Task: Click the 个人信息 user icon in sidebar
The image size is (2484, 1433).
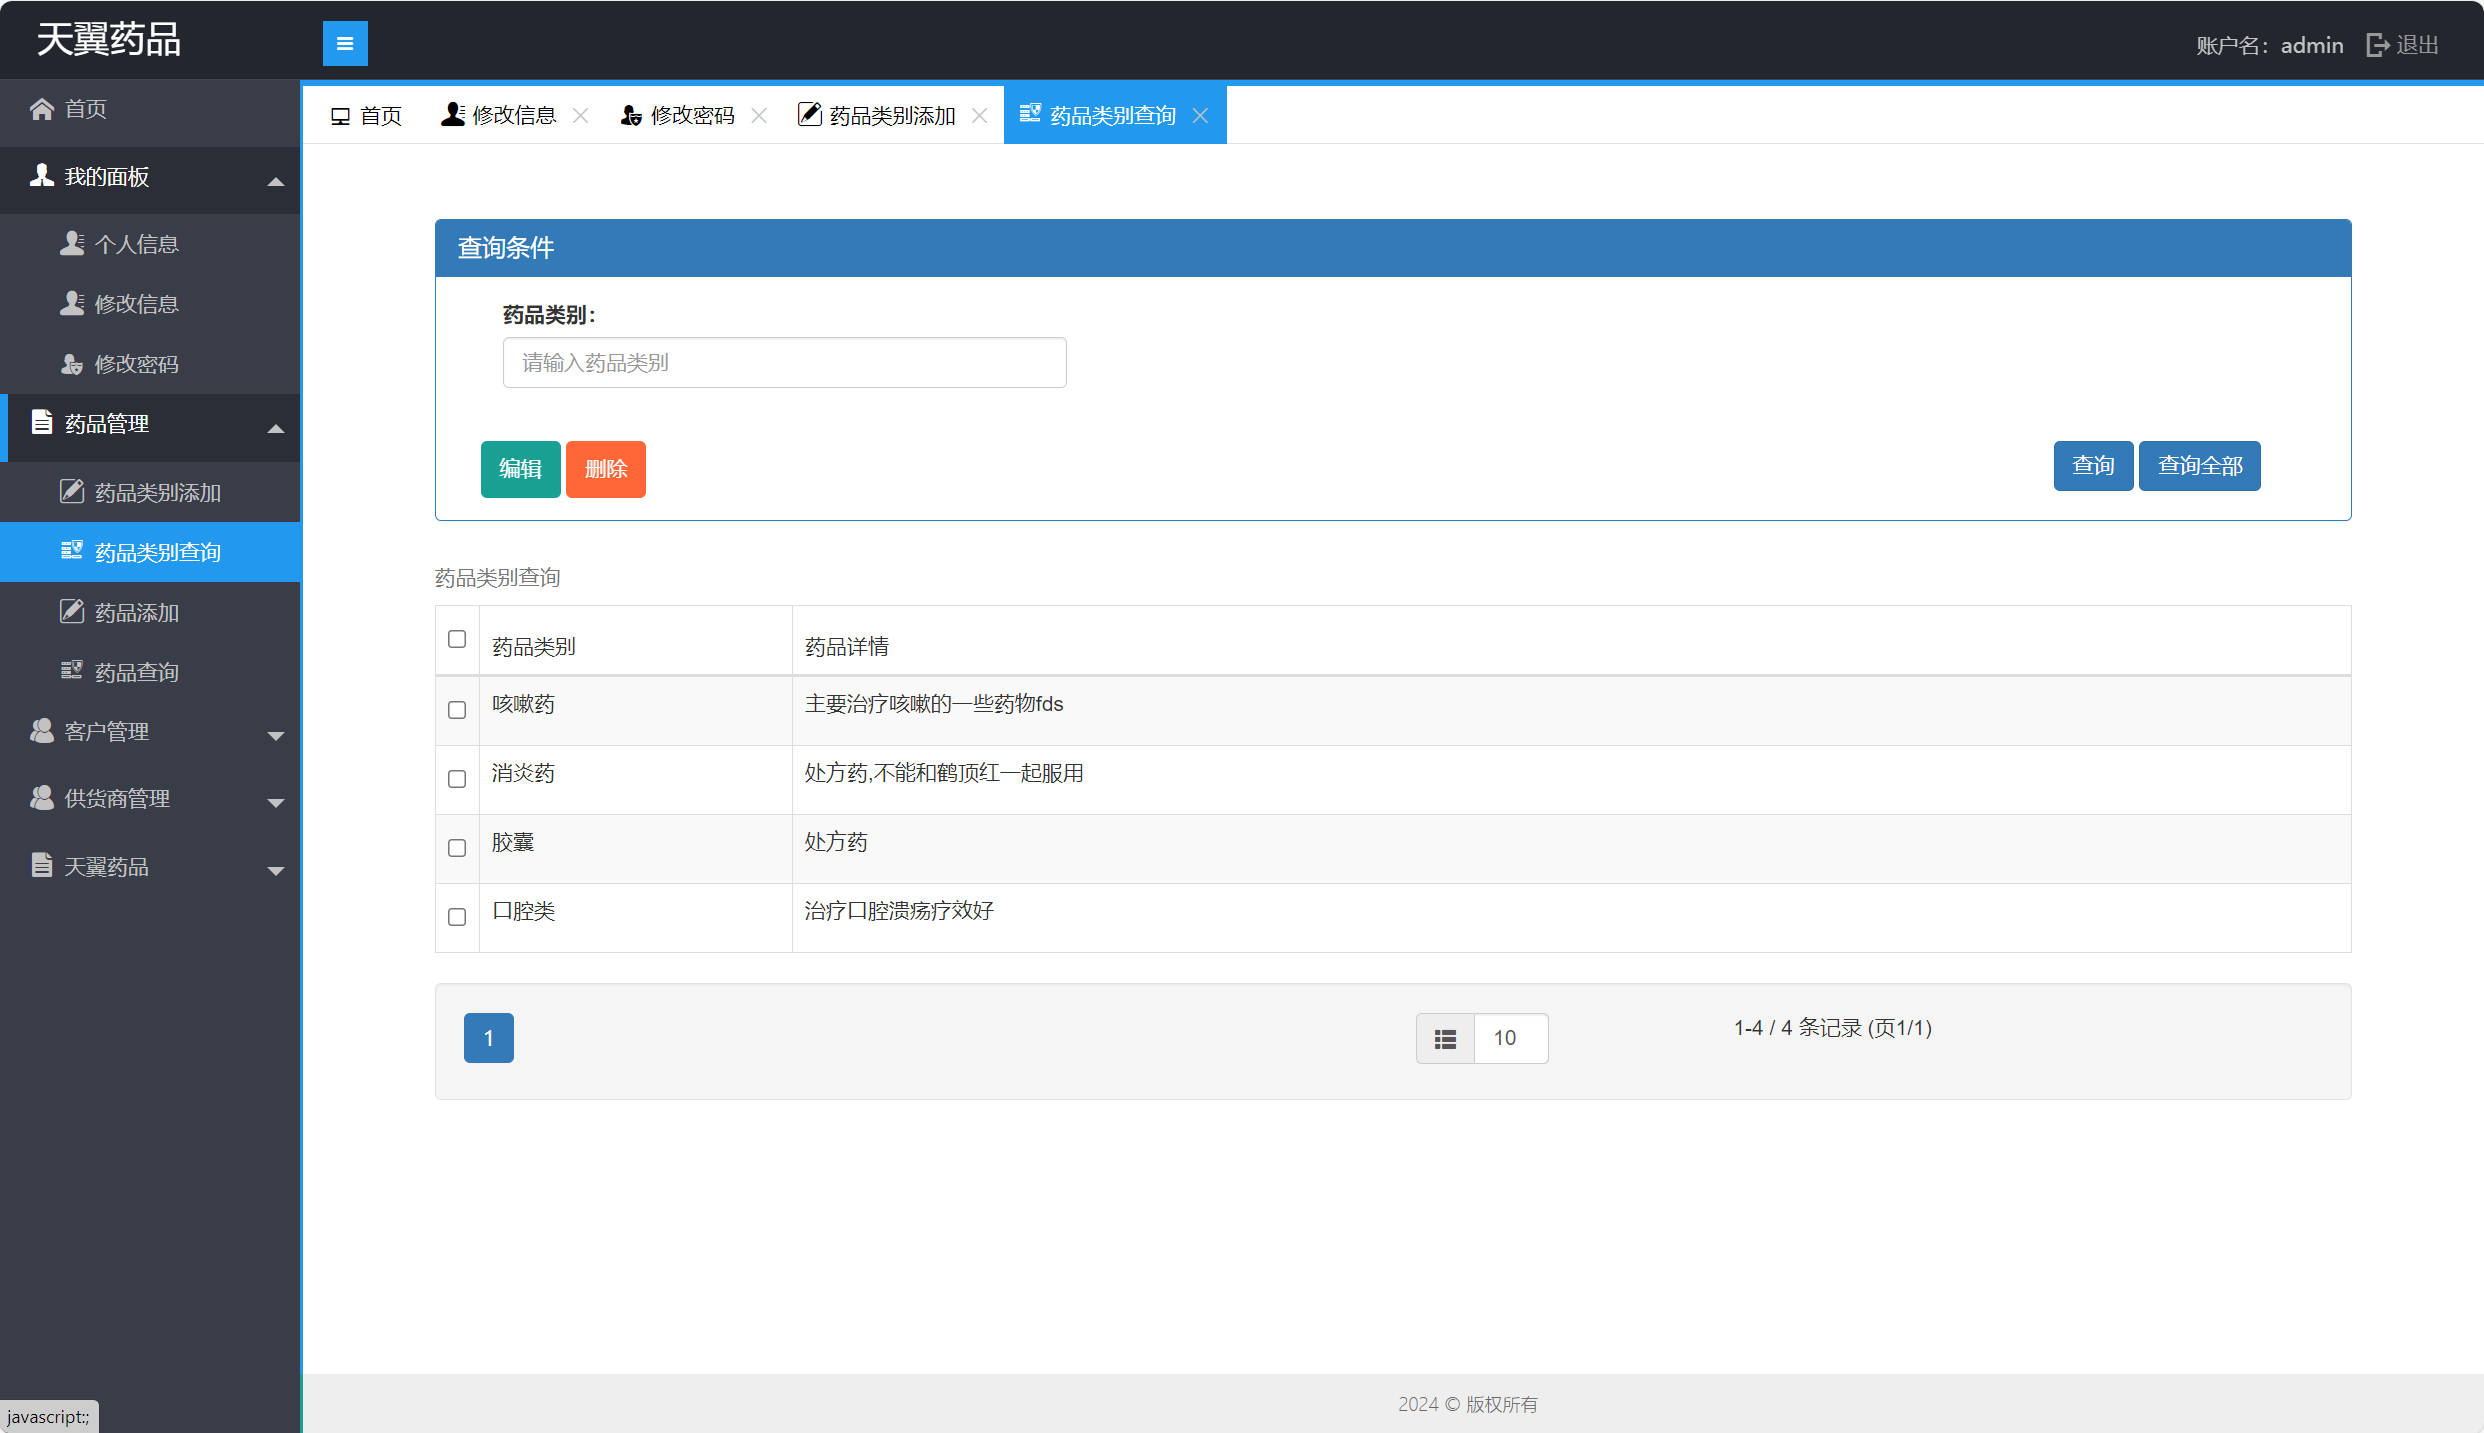Action: click(x=72, y=244)
